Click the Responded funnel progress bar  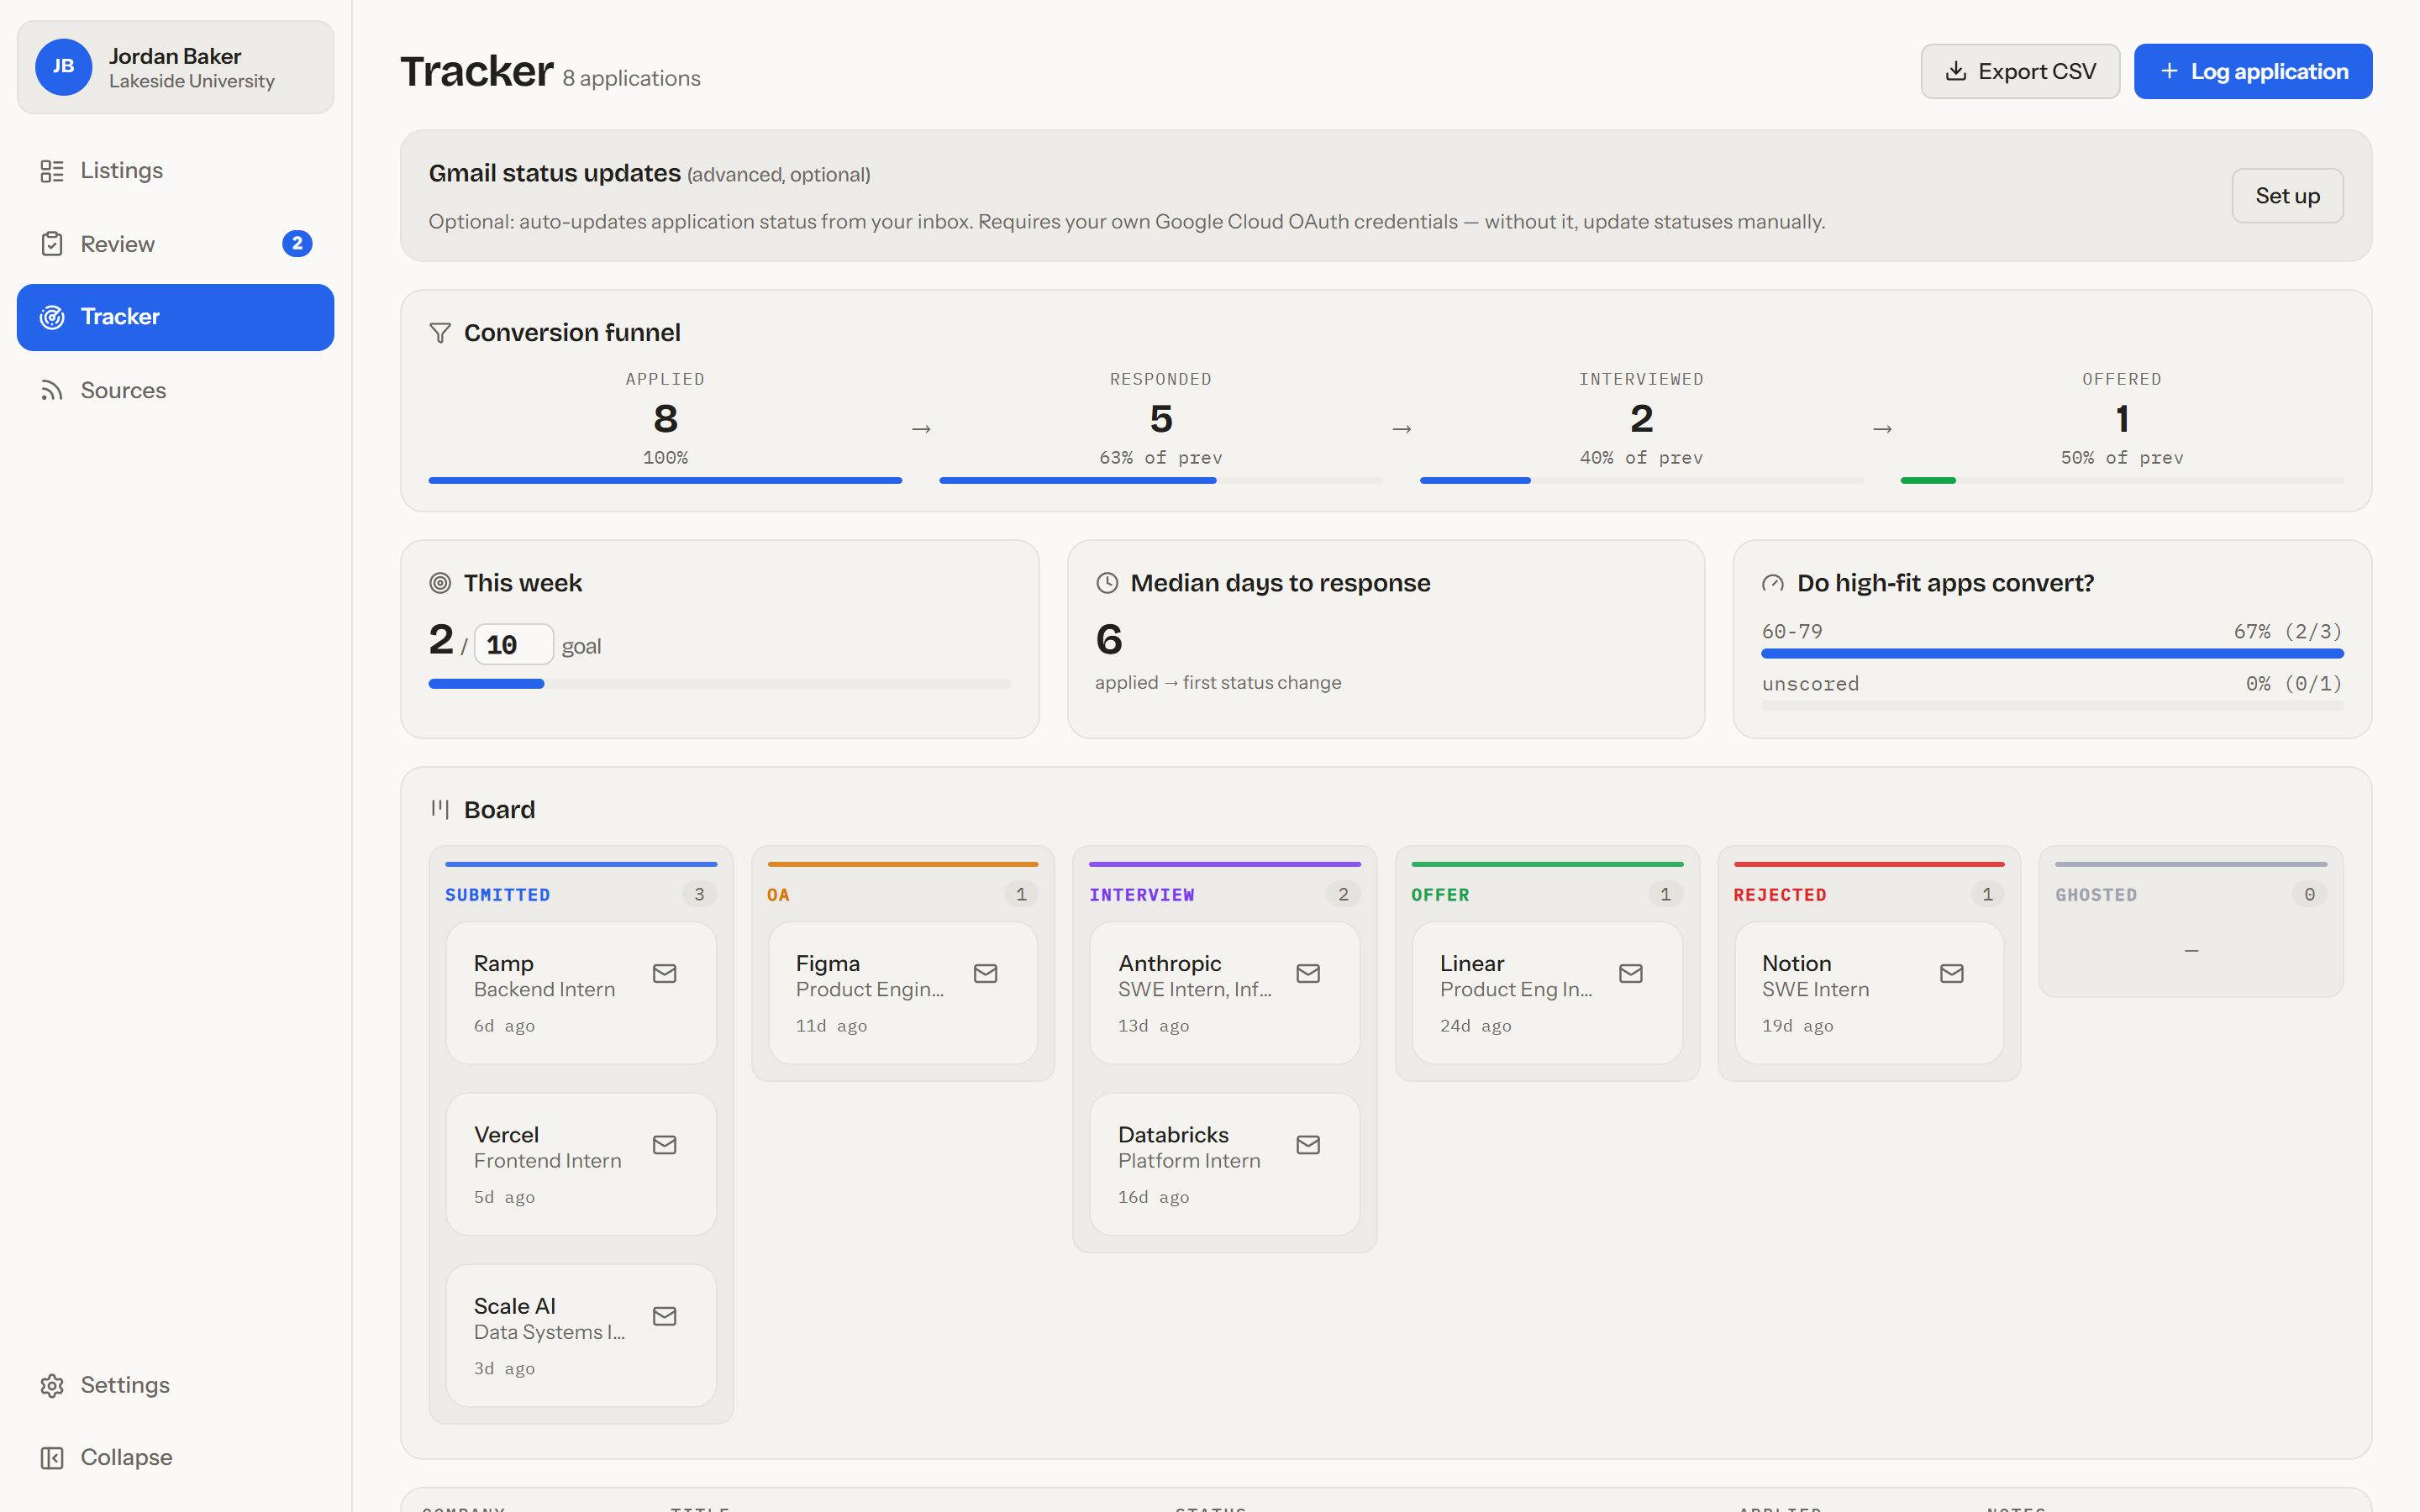pyautogui.click(x=1161, y=481)
